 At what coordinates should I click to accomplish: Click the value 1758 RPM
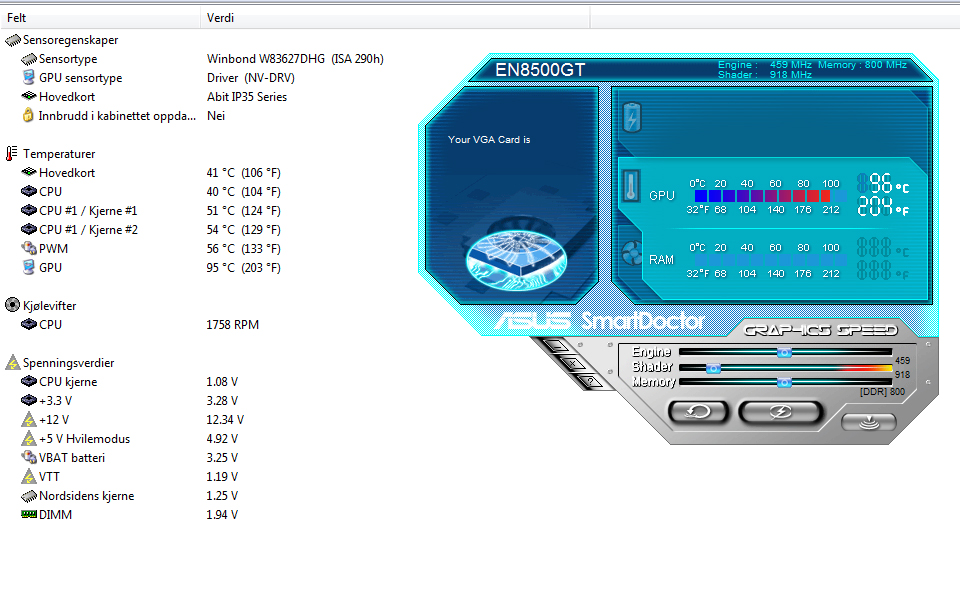click(233, 325)
